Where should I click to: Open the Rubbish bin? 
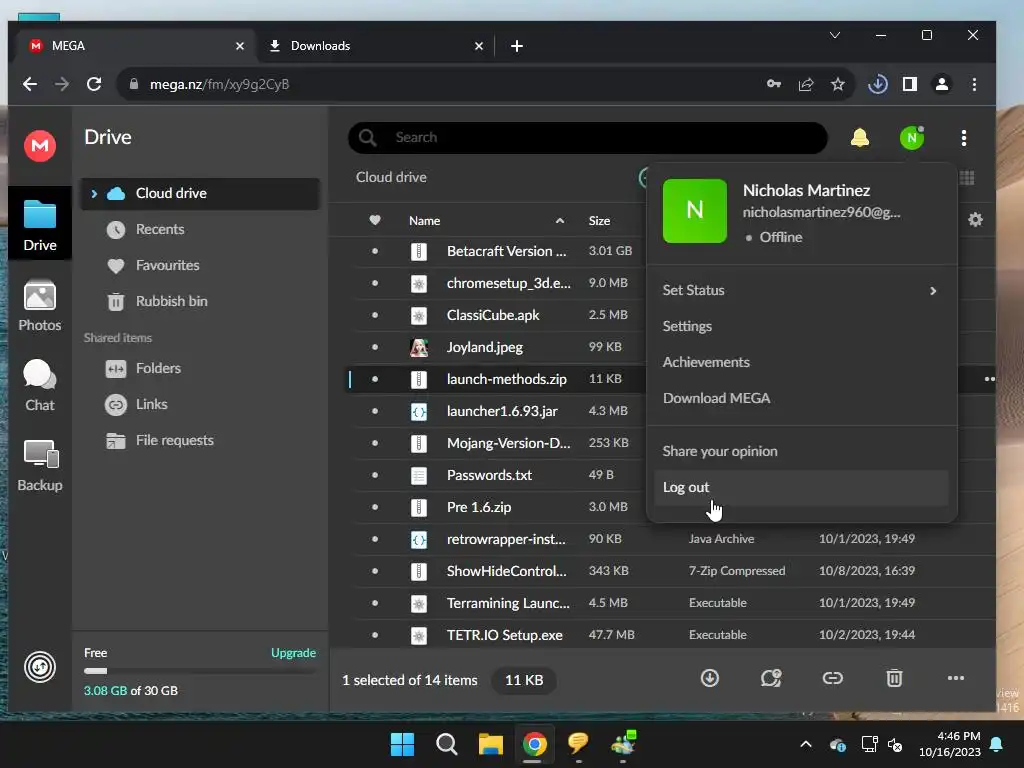click(x=200, y=301)
